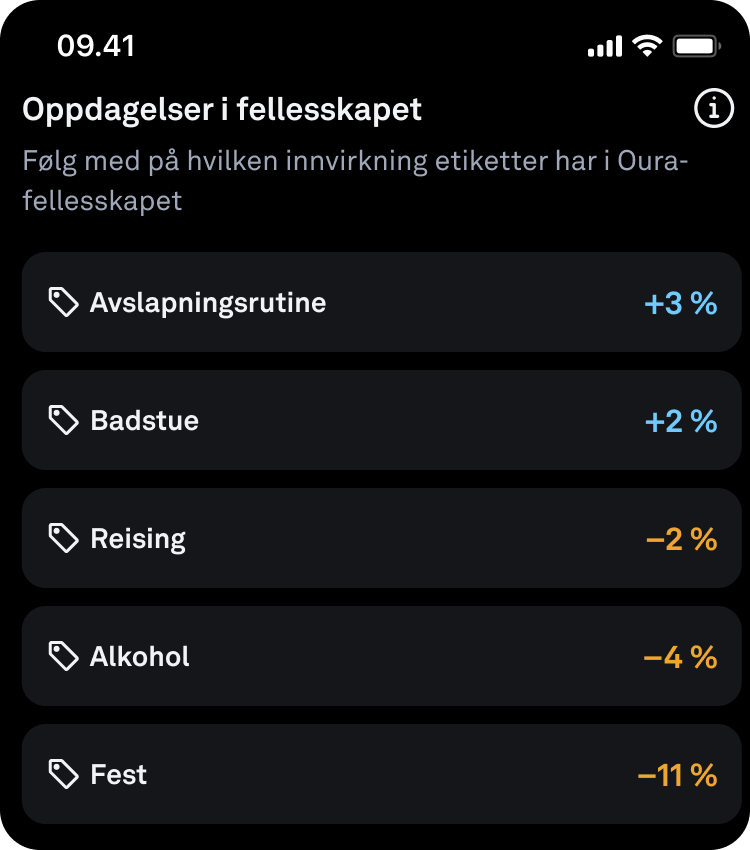Tap the +3 % value for Avslapningsrutine
750x850 pixels.
[681, 303]
